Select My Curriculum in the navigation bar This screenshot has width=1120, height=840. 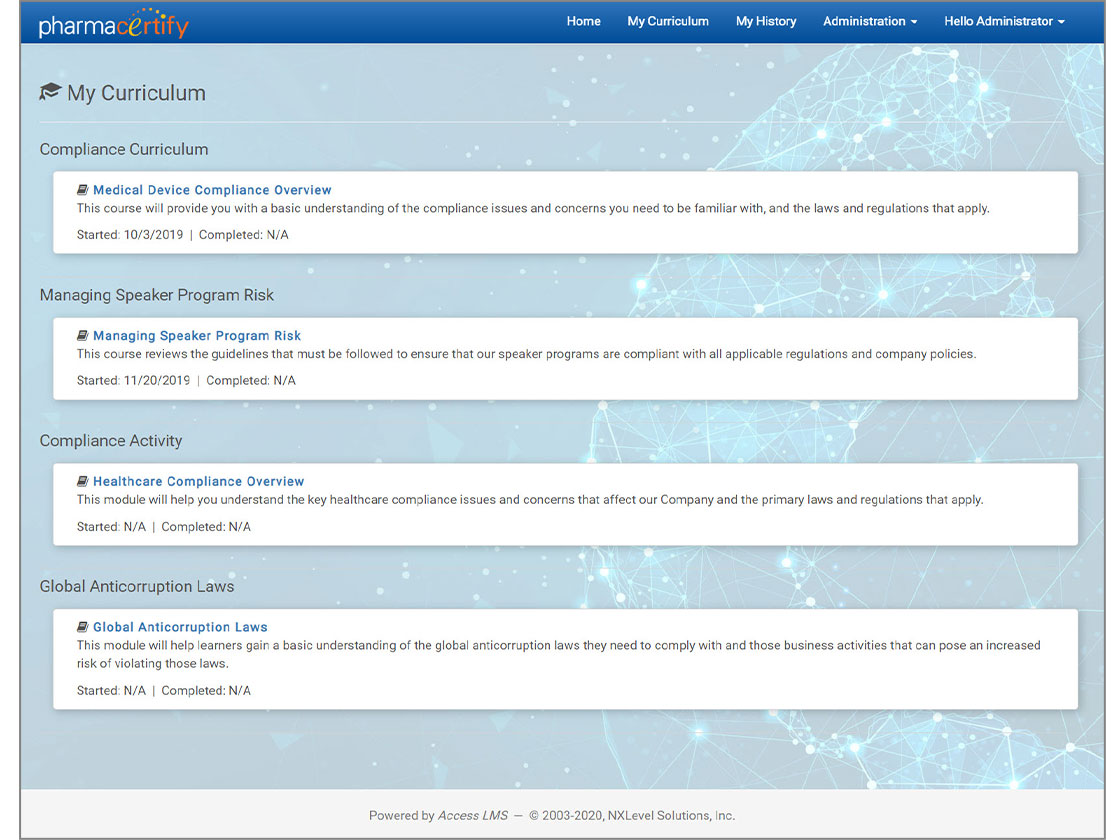667,21
